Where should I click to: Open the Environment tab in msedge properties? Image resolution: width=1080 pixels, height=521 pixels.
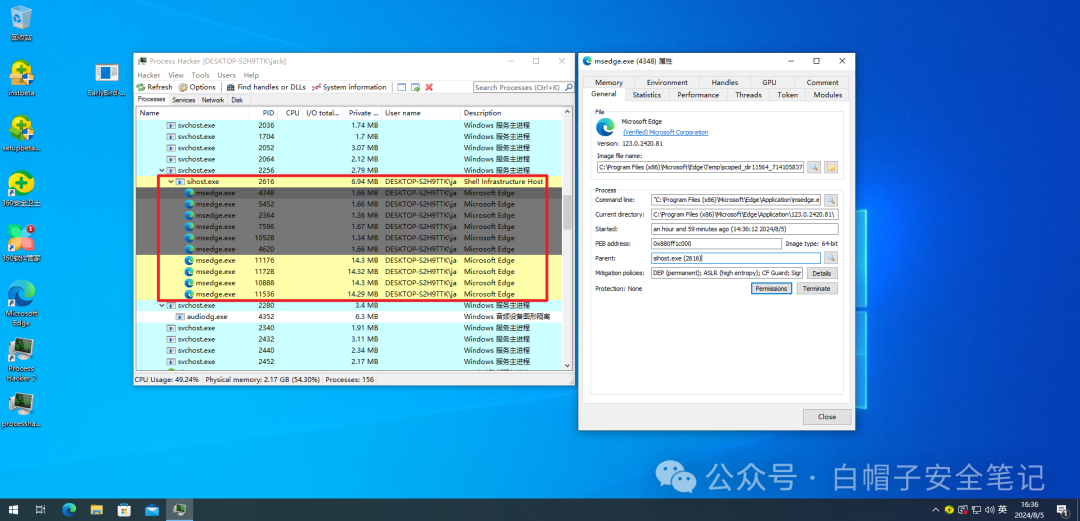coord(667,82)
